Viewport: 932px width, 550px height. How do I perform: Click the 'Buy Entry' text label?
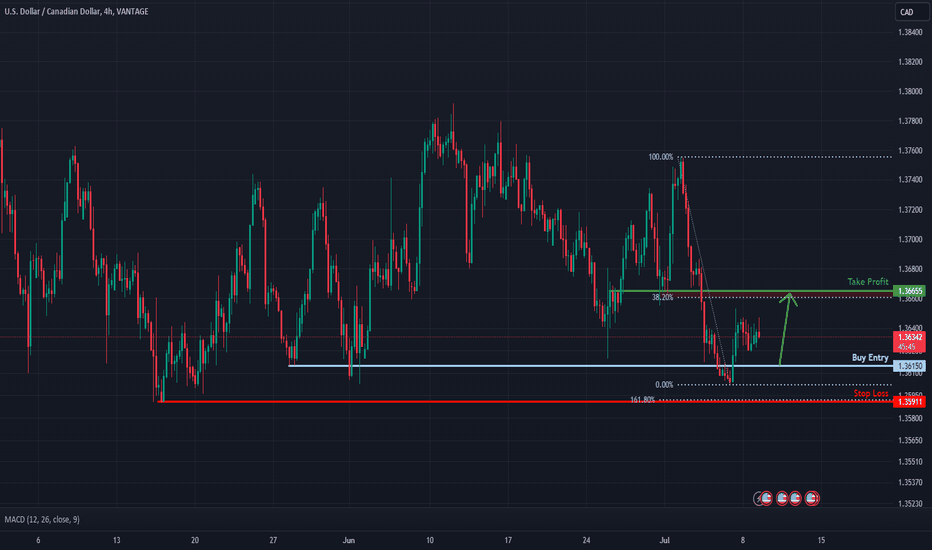point(870,357)
